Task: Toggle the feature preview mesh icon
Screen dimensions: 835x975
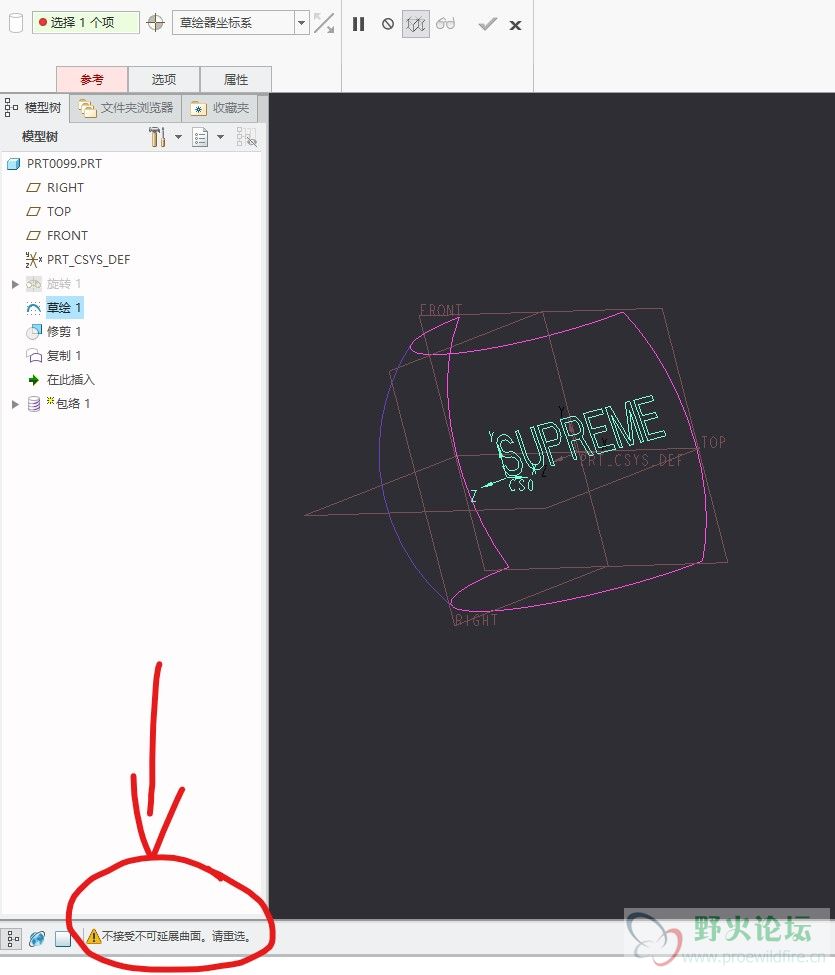Action: click(x=415, y=24)
